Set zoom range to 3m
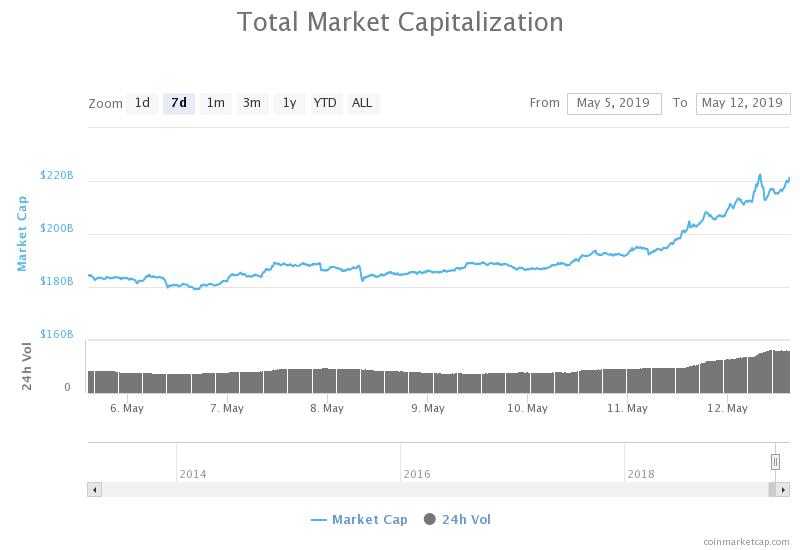The image size is (800, 550). [x=252, y=103]
